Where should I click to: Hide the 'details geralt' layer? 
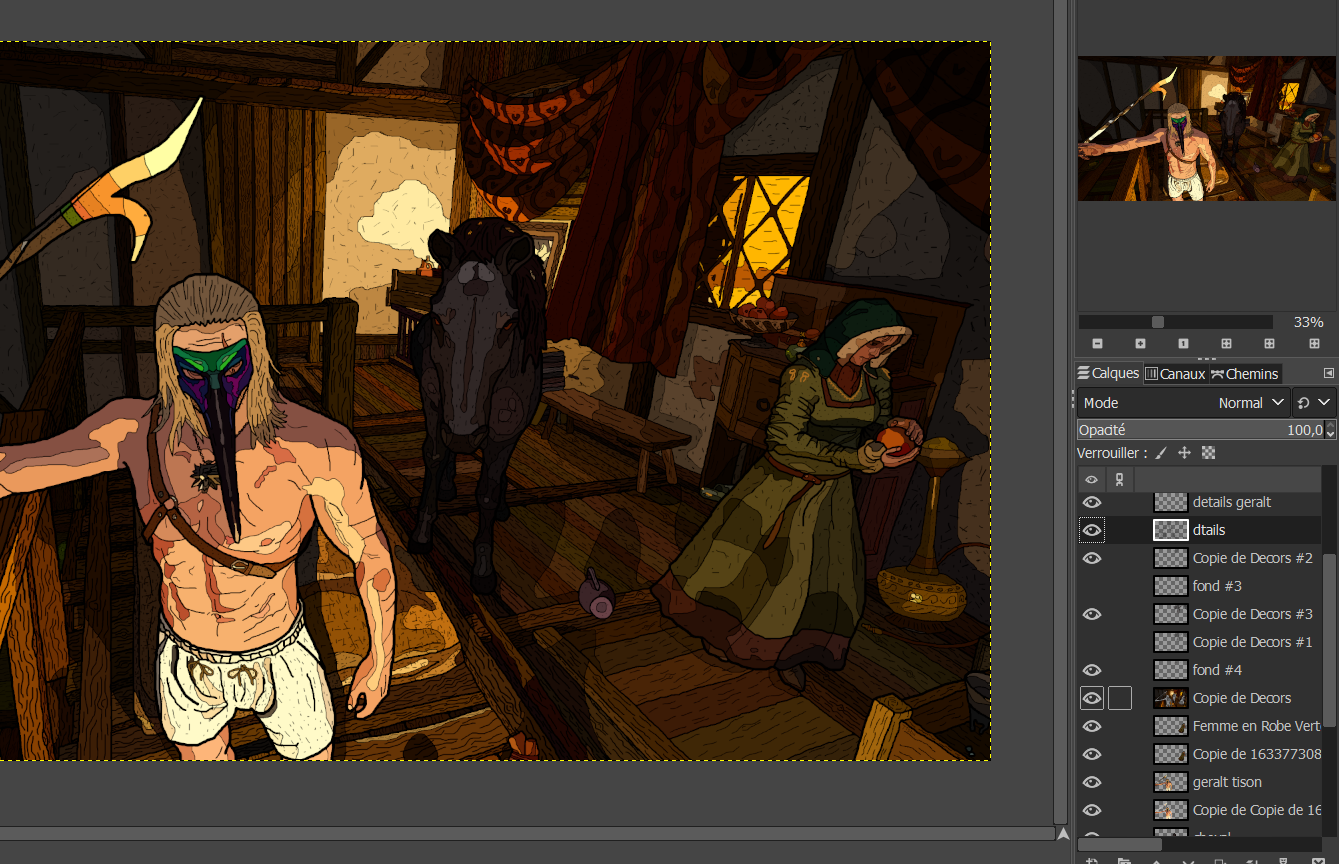1092,502
